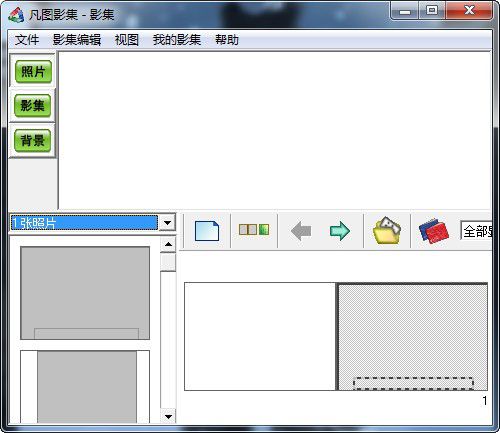This screenshot has height=433, width=500.
Task: Switch to the 影集 panel
Action: click(33, 106)
